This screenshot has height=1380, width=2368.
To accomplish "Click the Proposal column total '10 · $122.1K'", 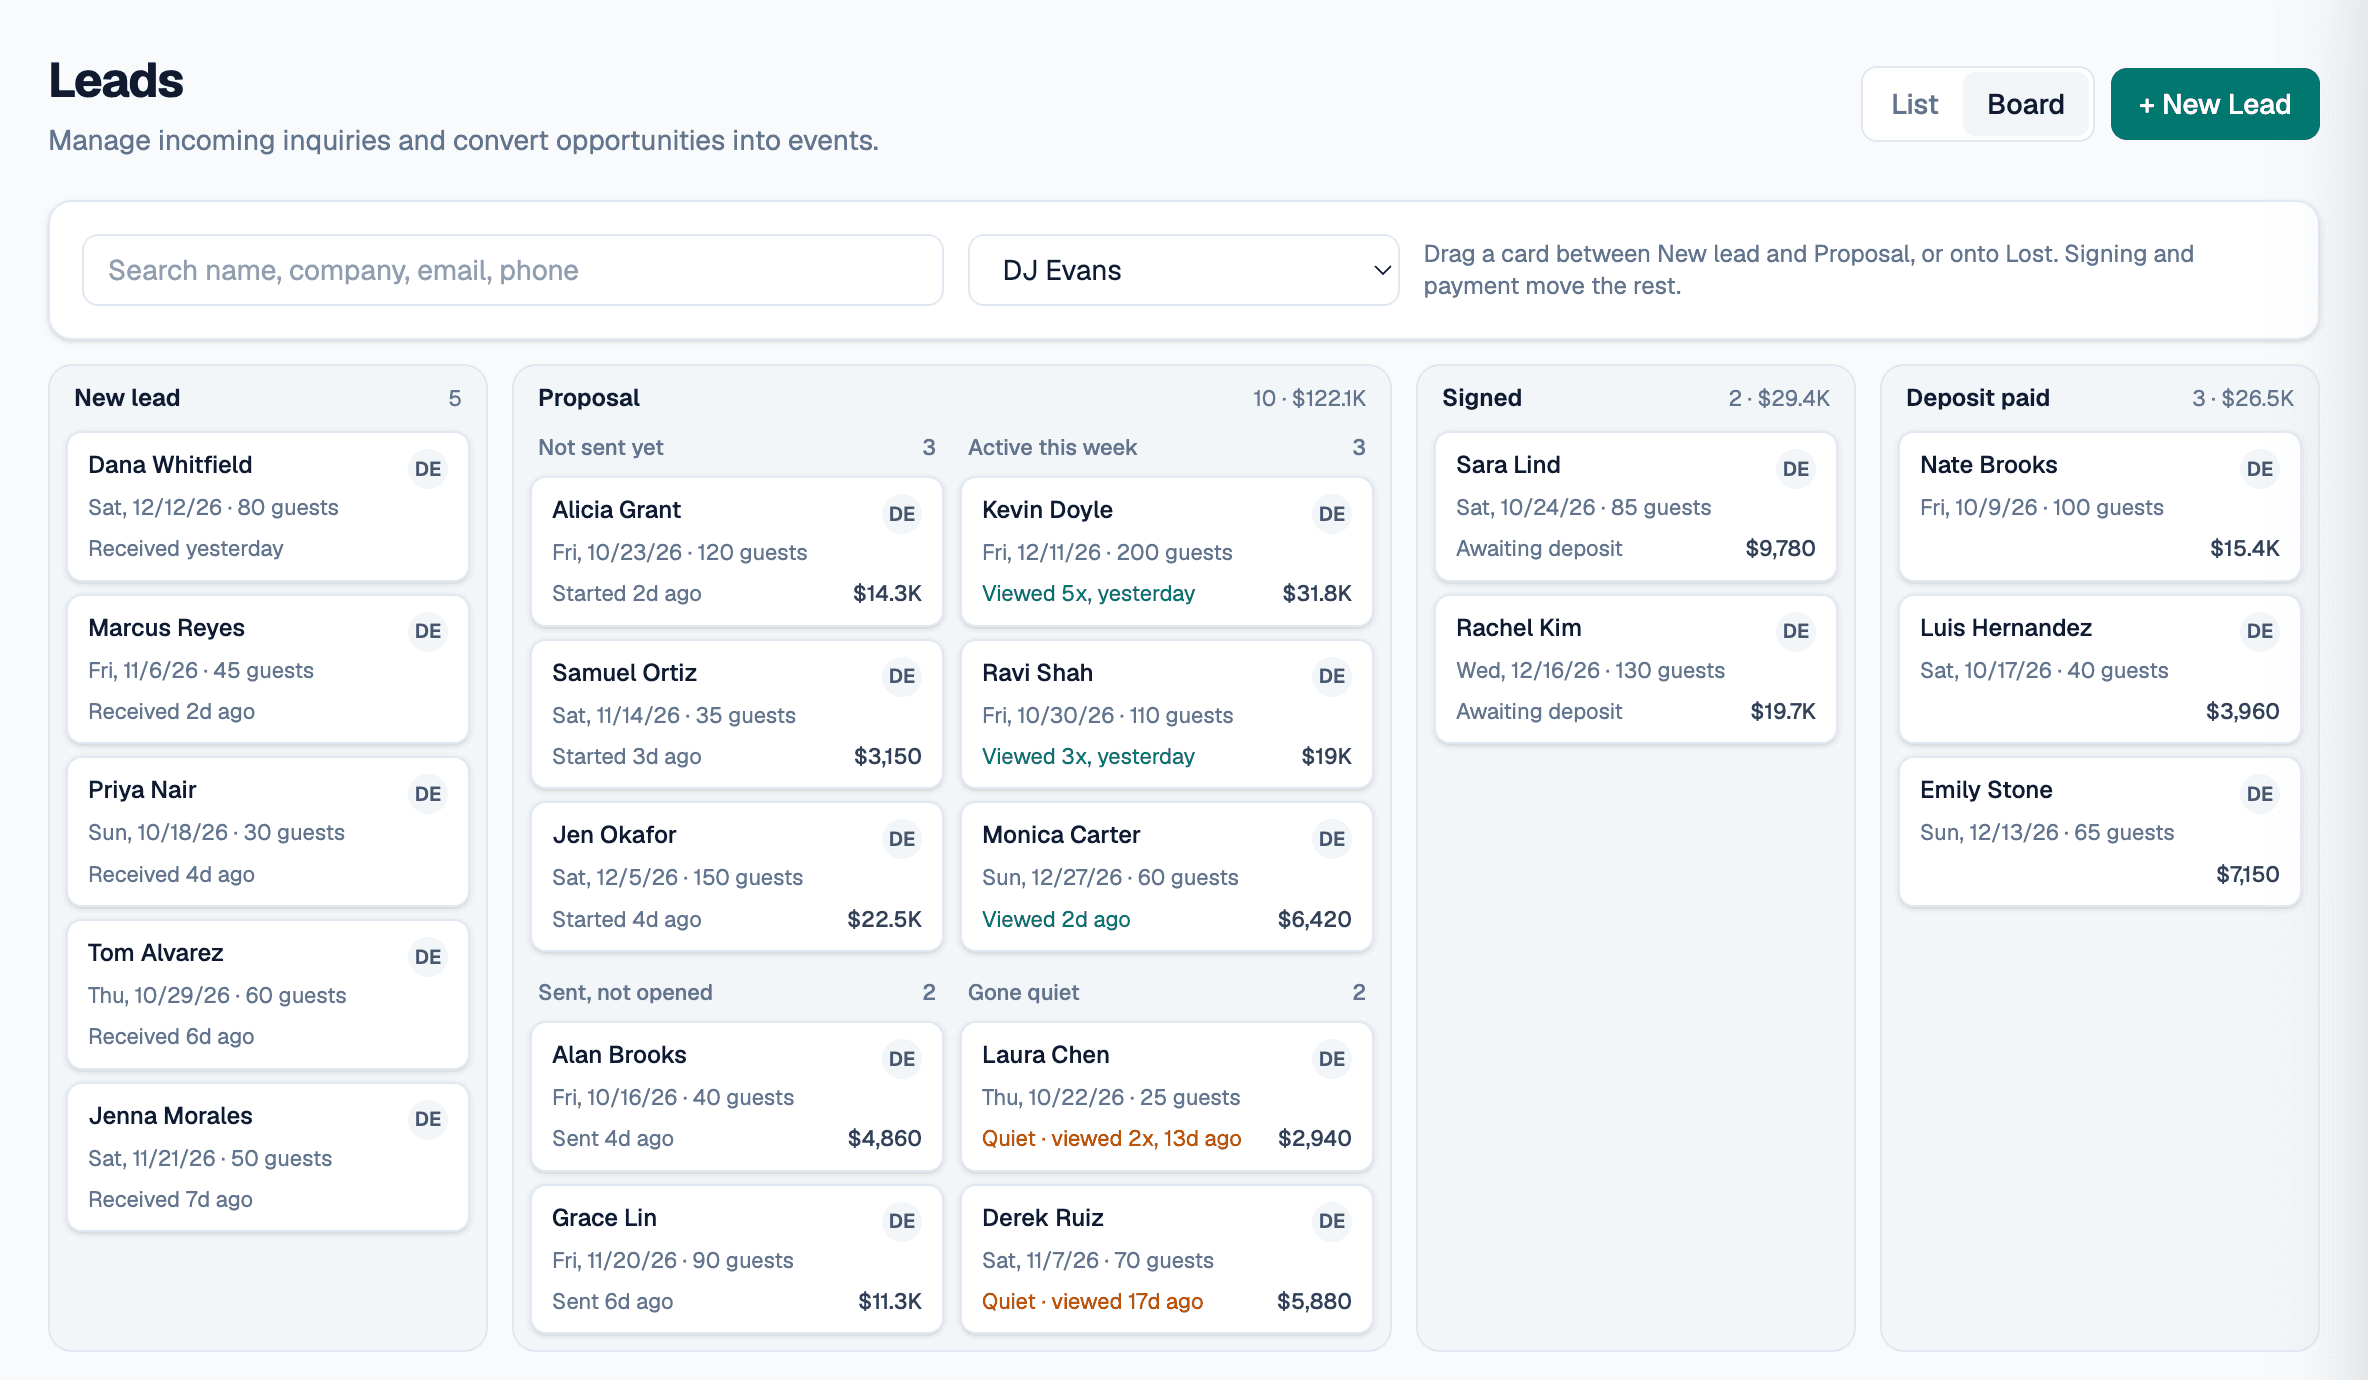I will click(1309, 398).
